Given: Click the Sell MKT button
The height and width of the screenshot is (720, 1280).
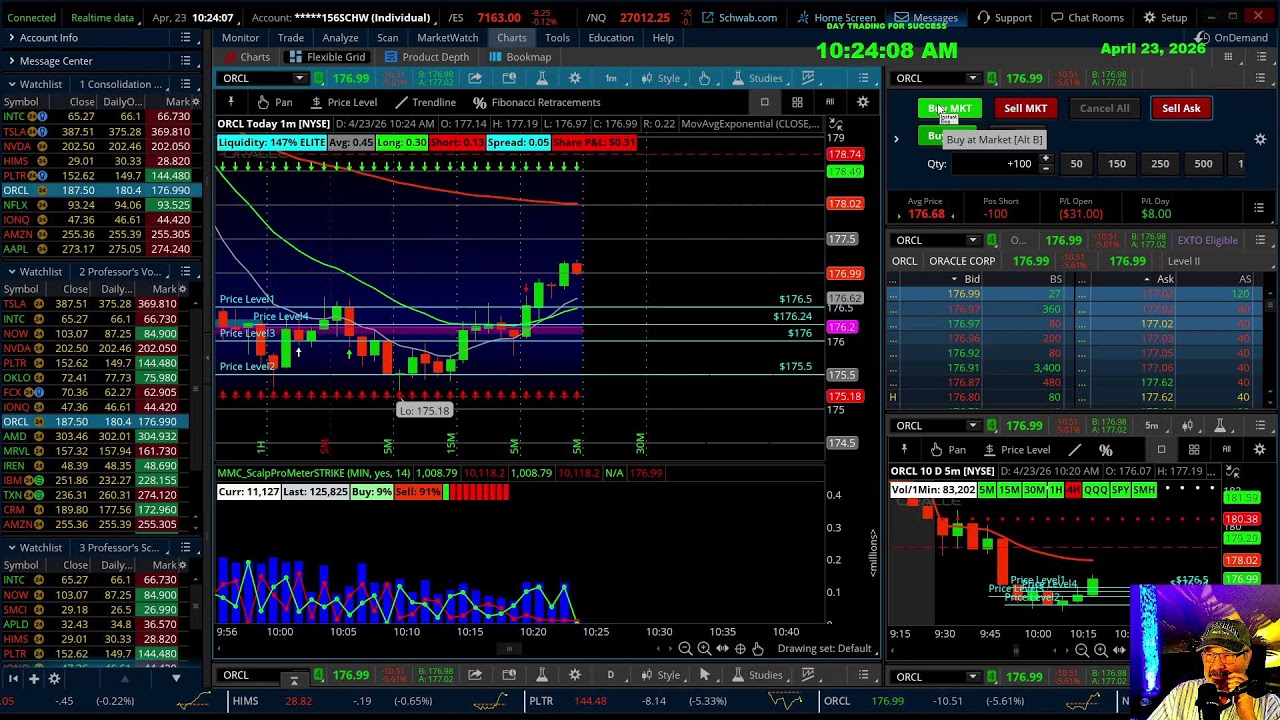Looking at the screenshot, I should (1025, 108).
